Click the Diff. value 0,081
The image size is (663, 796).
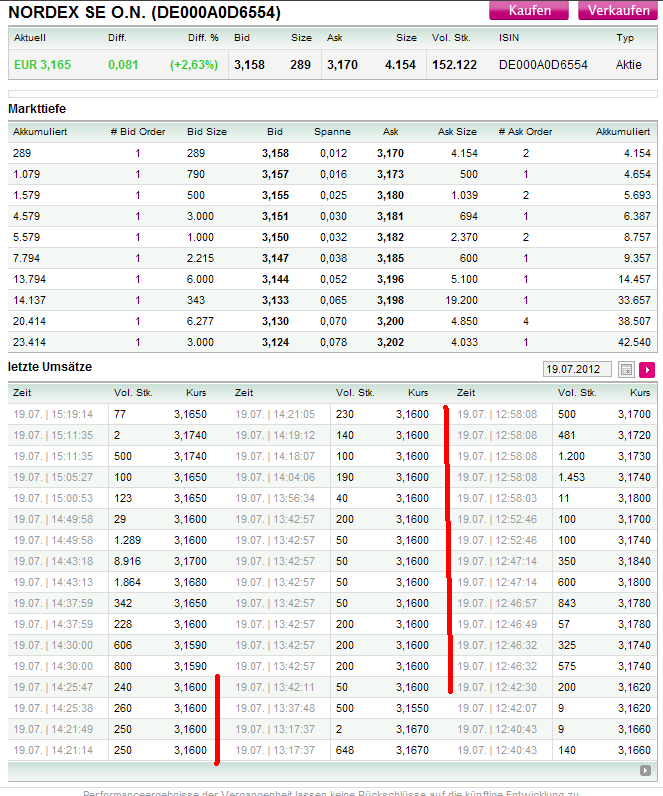click(x=123, y=65)
